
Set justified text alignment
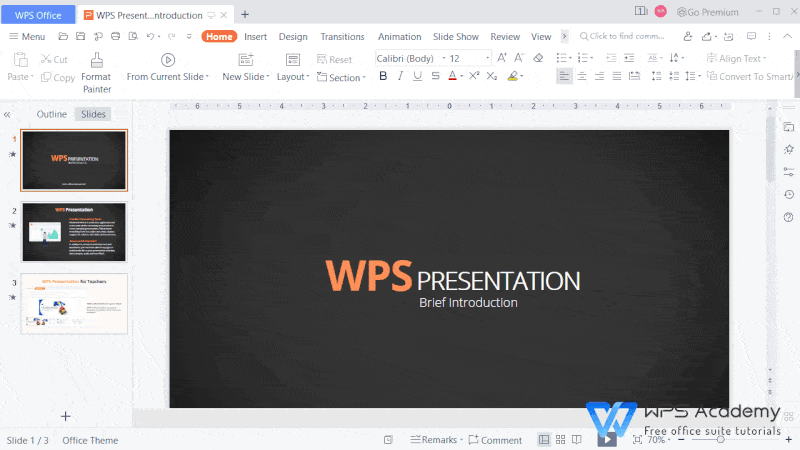[x=617, y=76]
